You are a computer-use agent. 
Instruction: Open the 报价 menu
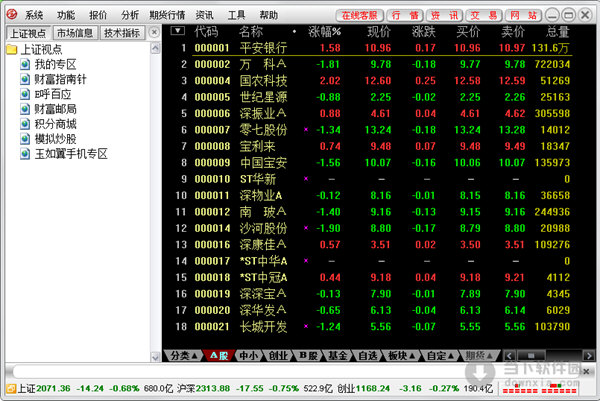click(x=98, y=15)
